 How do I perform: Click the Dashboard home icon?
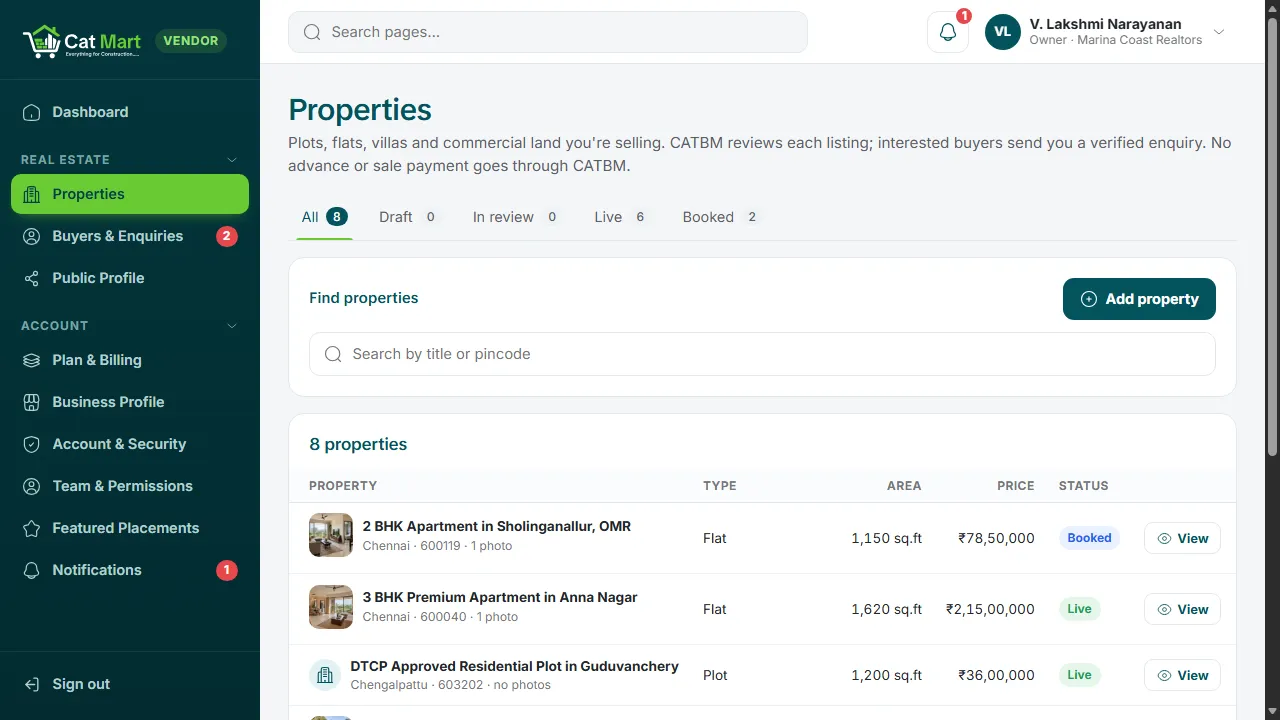tap(32, 112)
